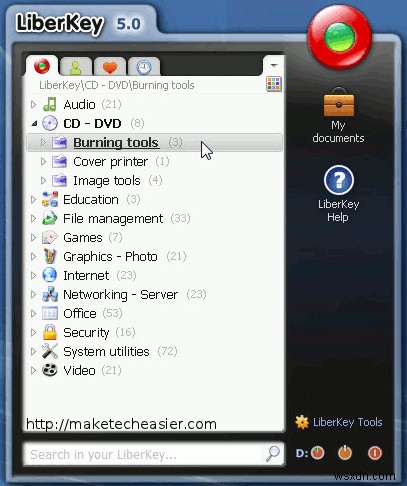Image resolution: width=407 pixels, height=486 pixels.
Task: Select the Image tools subfolder
Action: click(107, 181)
